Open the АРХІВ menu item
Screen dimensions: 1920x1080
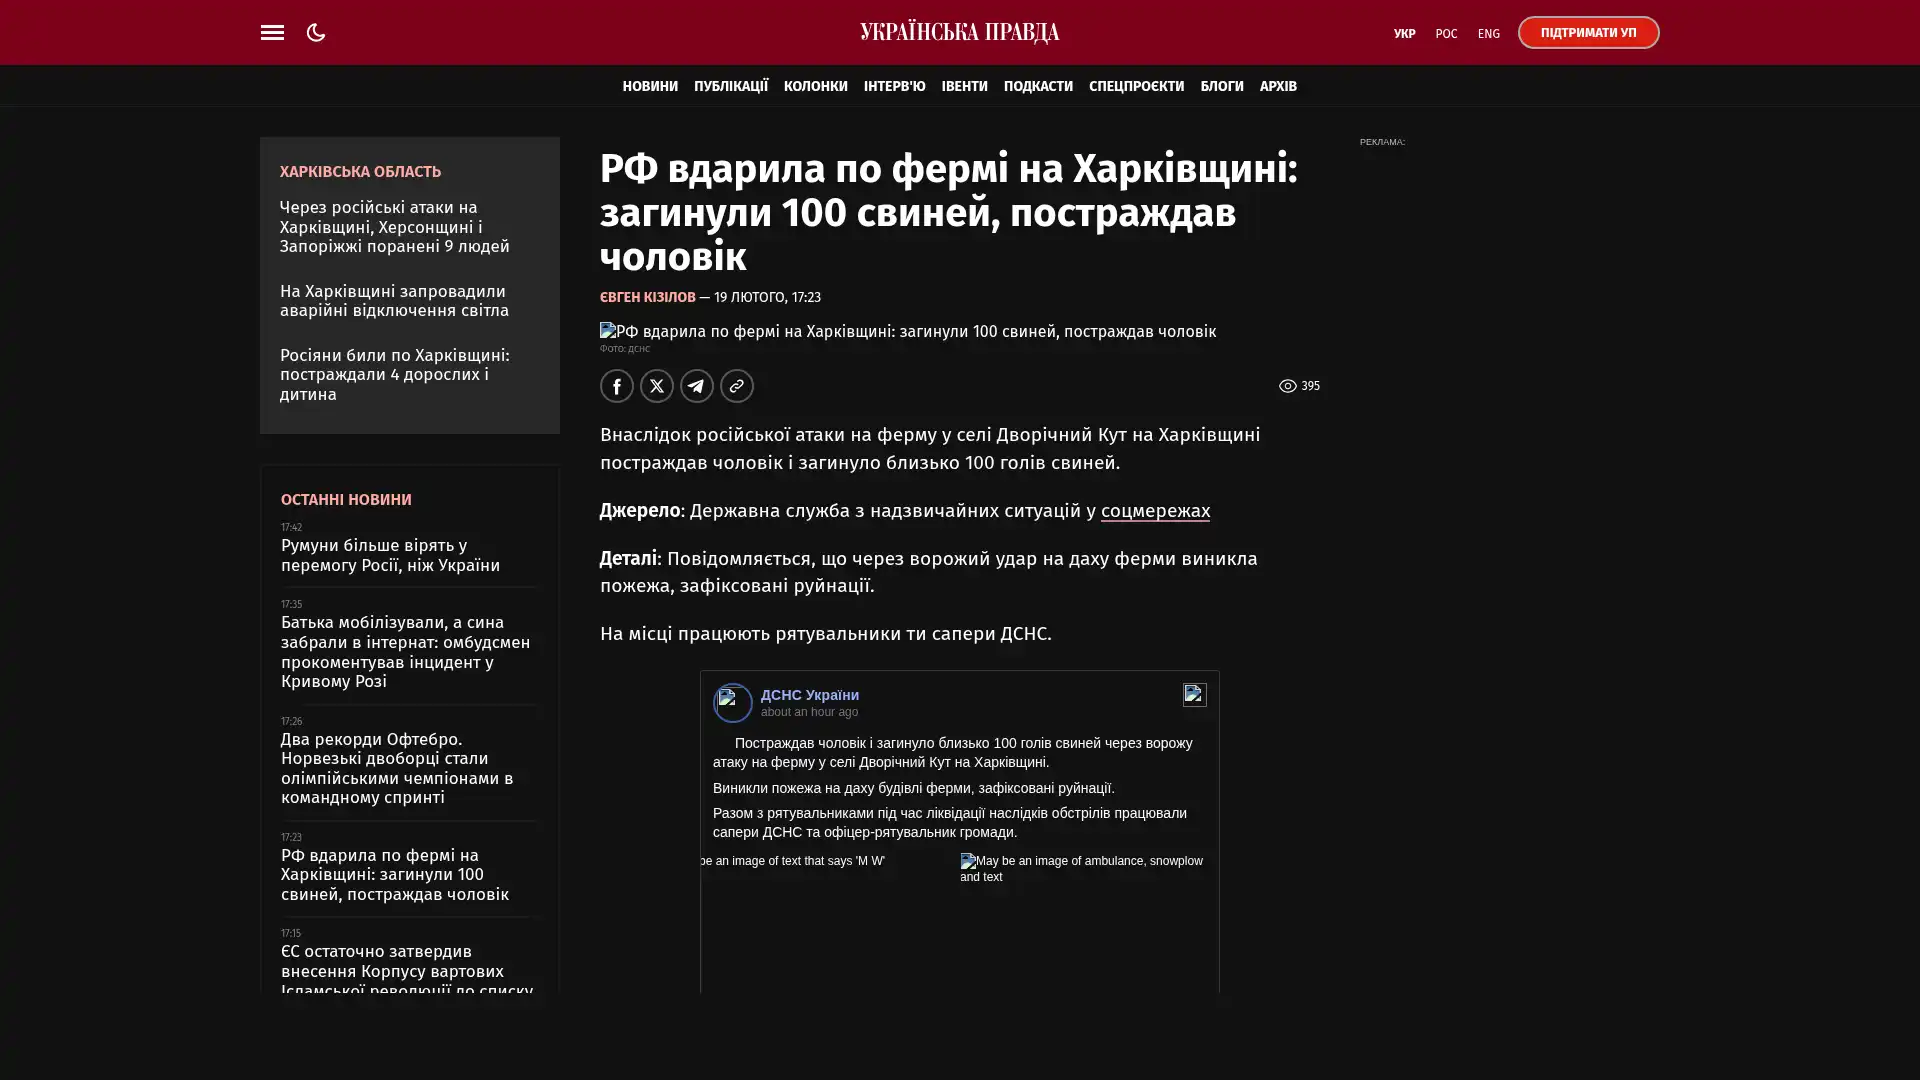coord(1277,86)
